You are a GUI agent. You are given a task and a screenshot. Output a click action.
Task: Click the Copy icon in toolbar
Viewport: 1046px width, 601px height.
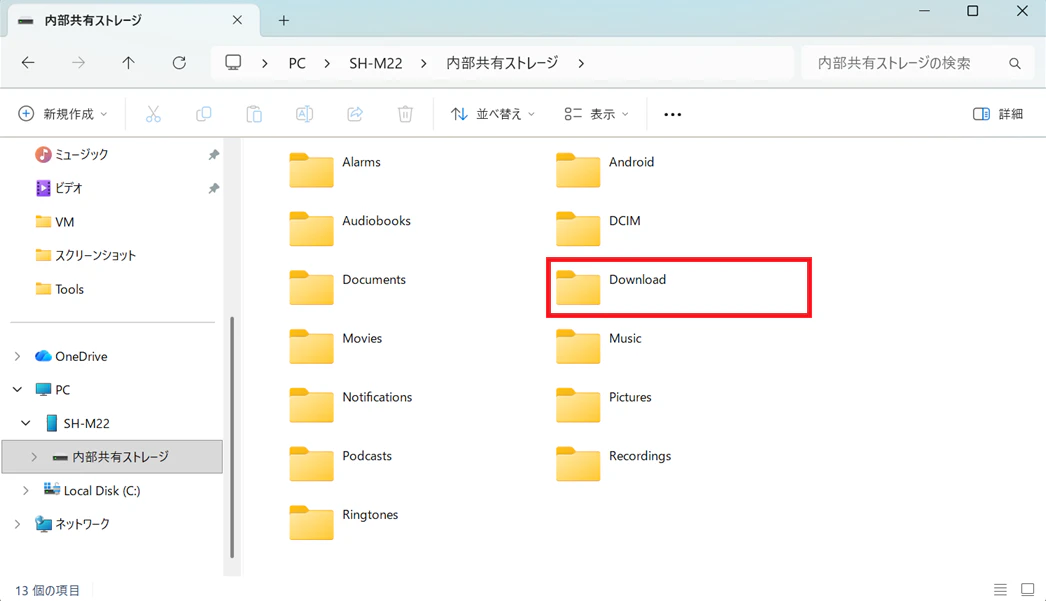pos(203,114)
